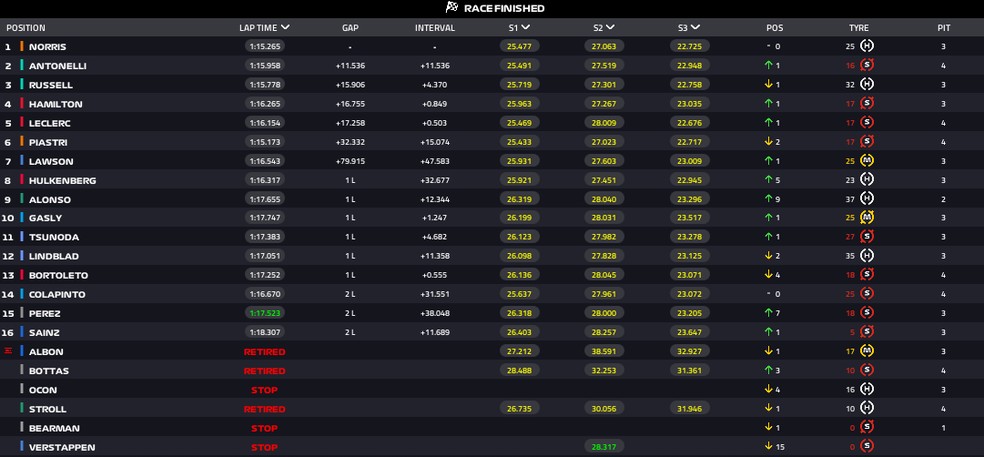Click the hard tyre icon in Ocon row
The width and height of the screenshot is (984, 457).
(867, 389)
